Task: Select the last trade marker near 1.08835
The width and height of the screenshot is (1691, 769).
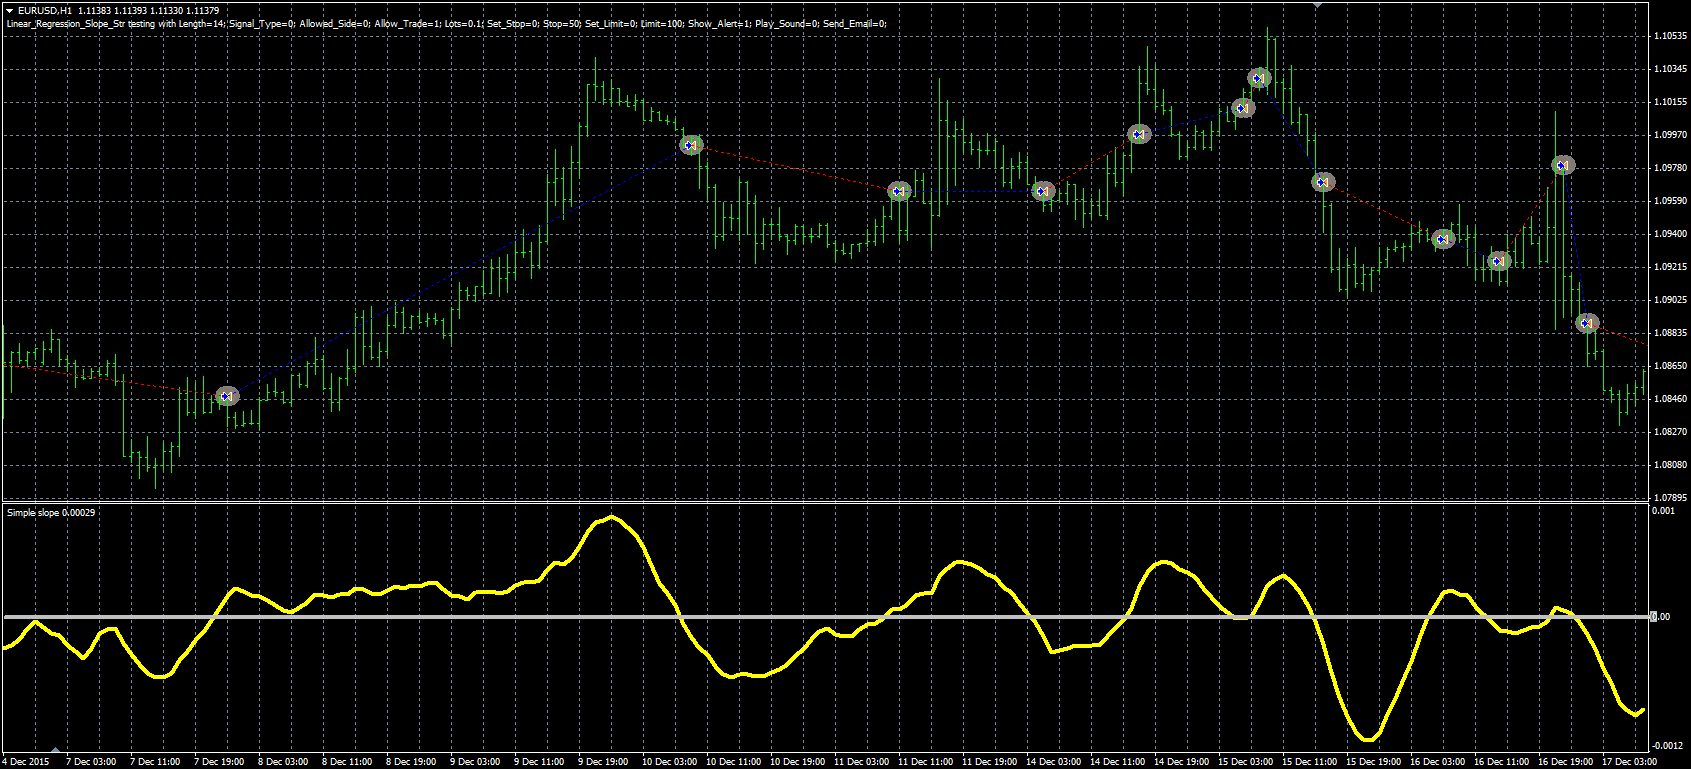Action: 1587,323
